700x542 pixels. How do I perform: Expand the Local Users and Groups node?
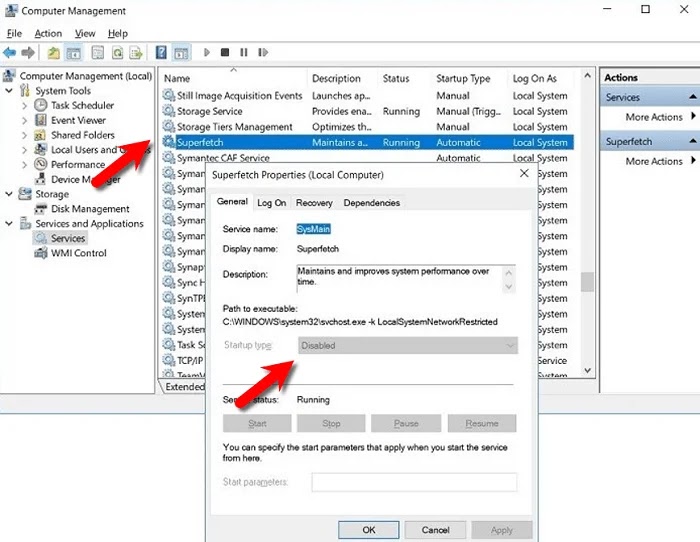[x=25, y=150]
